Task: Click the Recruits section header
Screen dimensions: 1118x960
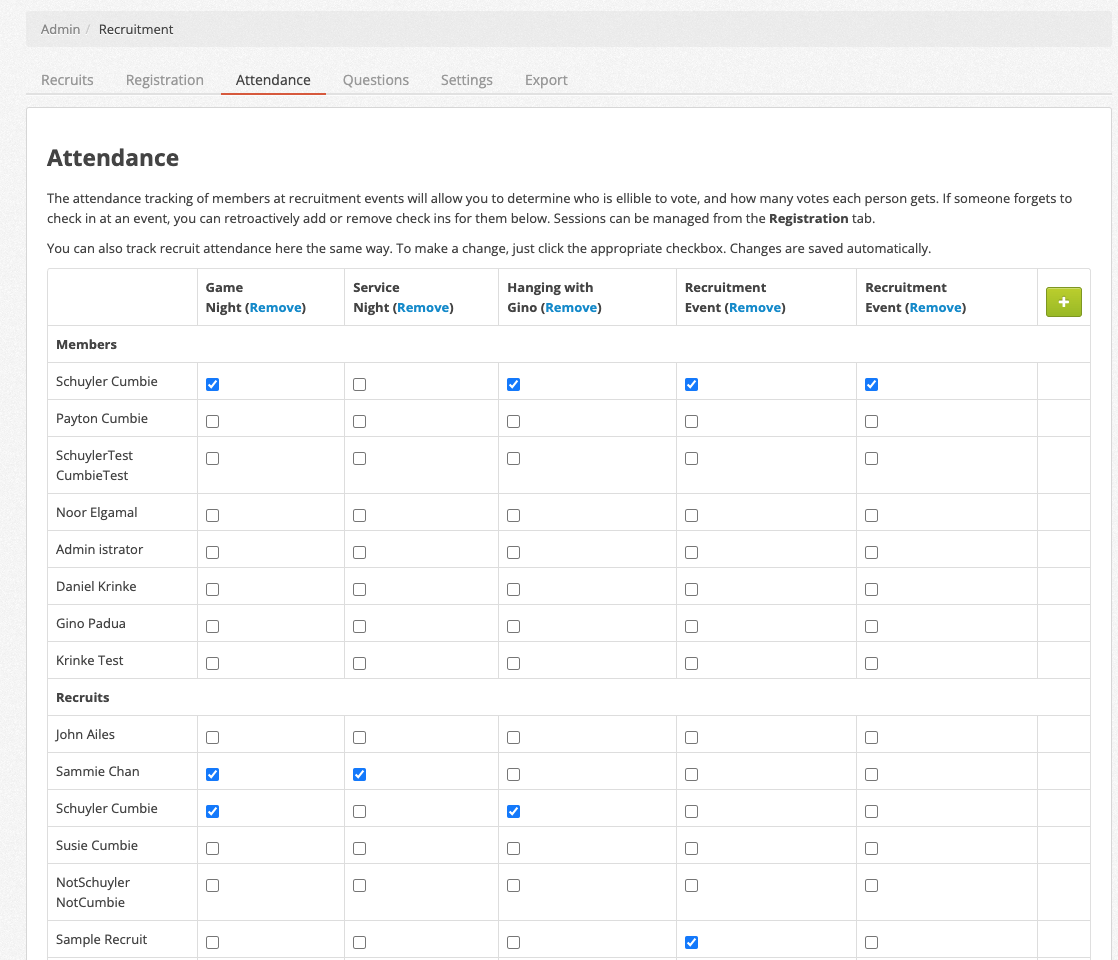Action: pyautogui.click(x=83, y=698)
